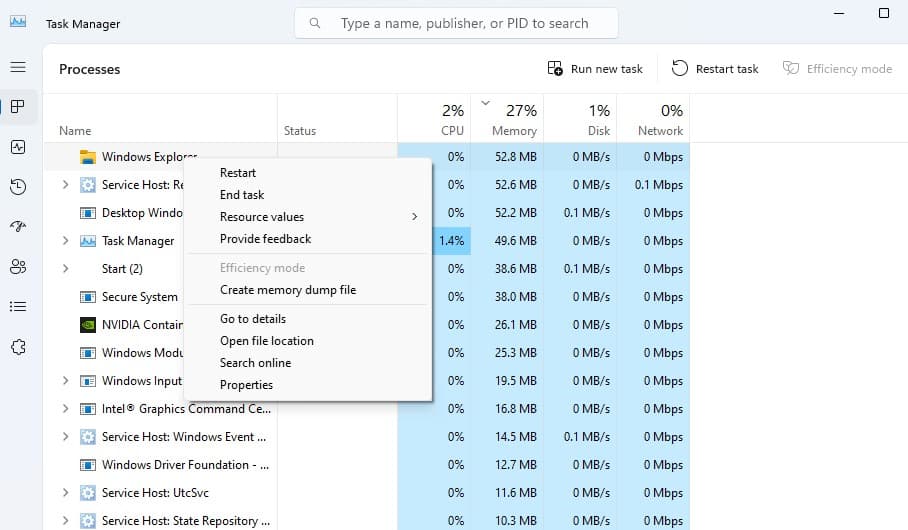The height and width of the screenshot is (530, 908).
Task: Open the Startup apps sidebar icon
Action: point(17,227)
